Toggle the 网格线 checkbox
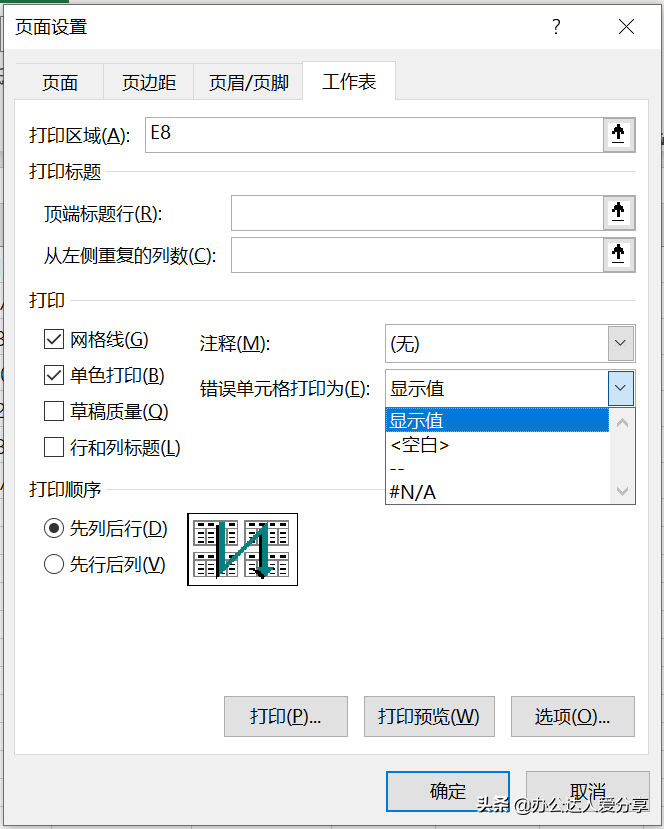This screenshot has height=829, width=664. (54, 340)
